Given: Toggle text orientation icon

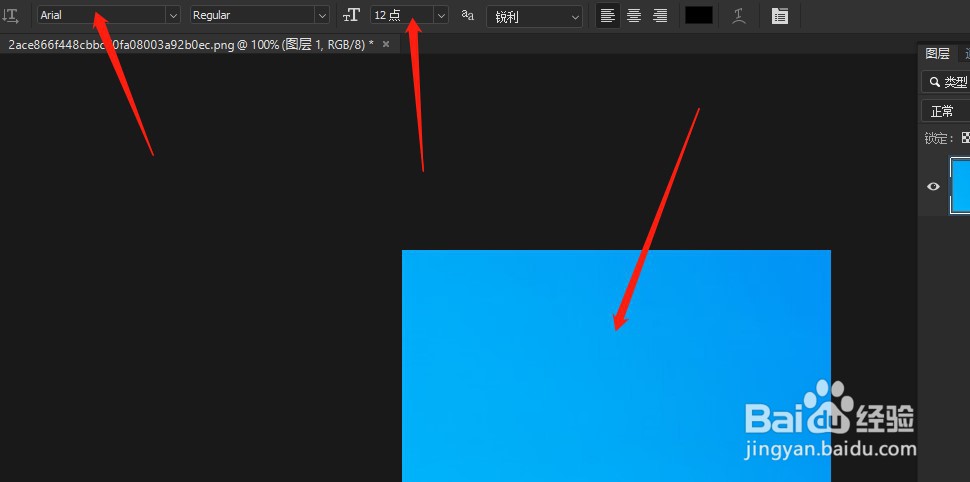Looking at the screenshot, I should point(11,15).
